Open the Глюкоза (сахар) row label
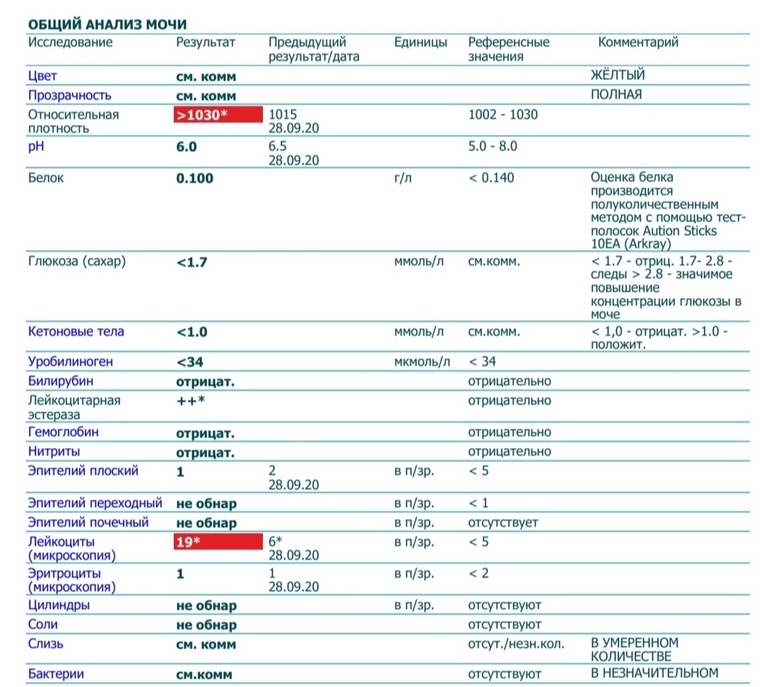Image resolution: width=770 pixels, height=687 pixels. [77, 262]
